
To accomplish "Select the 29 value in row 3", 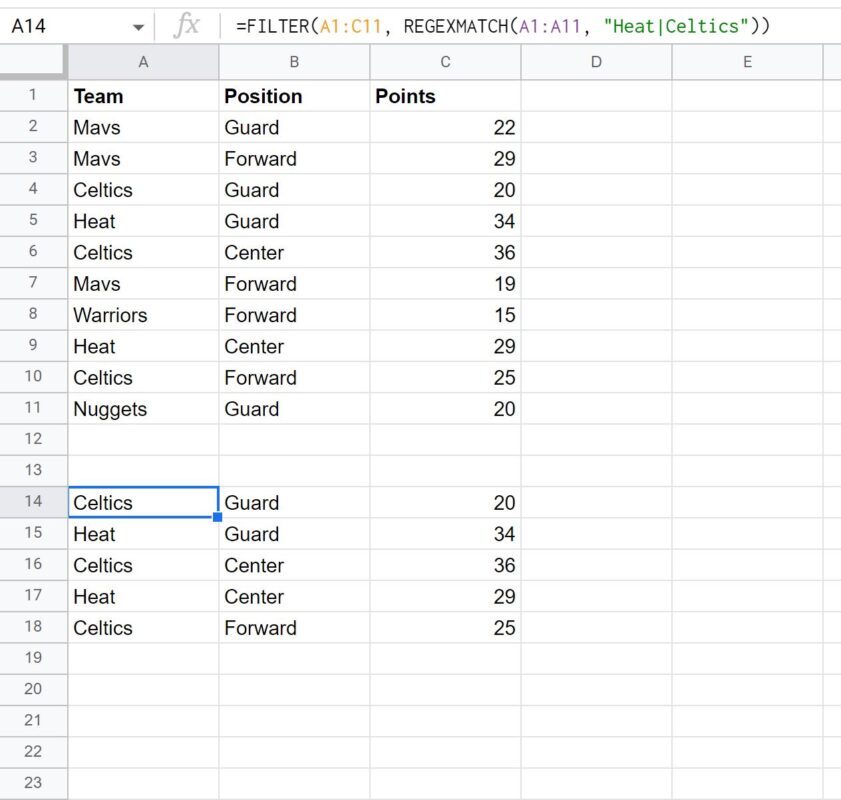I will click(445, 159).
